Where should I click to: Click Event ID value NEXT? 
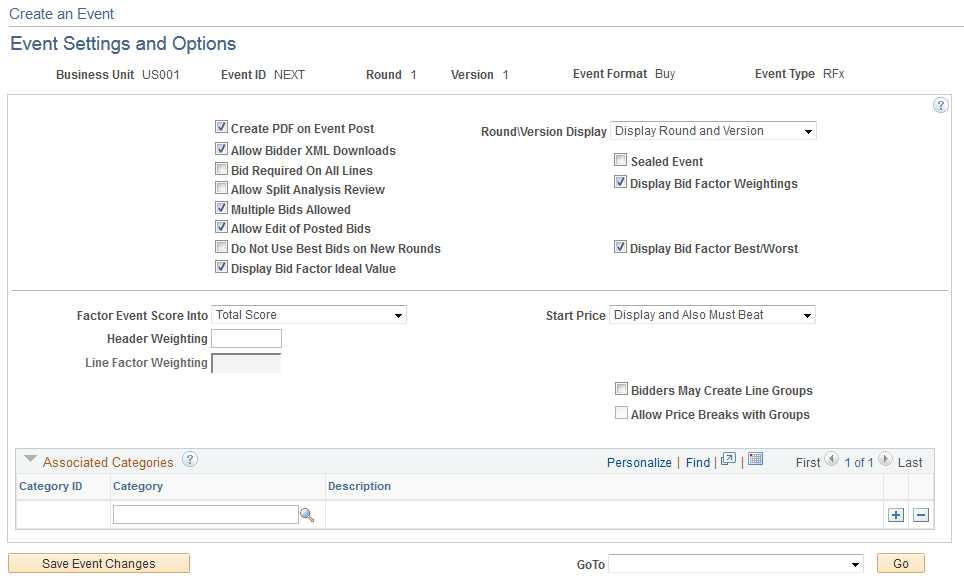pos(289,74)
